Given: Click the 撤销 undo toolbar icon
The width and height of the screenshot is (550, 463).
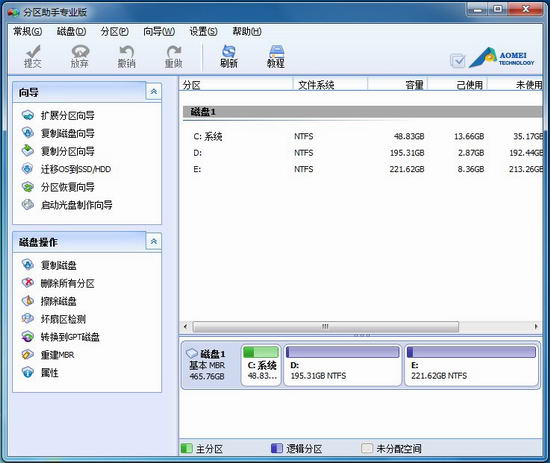Looking at the screenshot, I should pos(126,57).
